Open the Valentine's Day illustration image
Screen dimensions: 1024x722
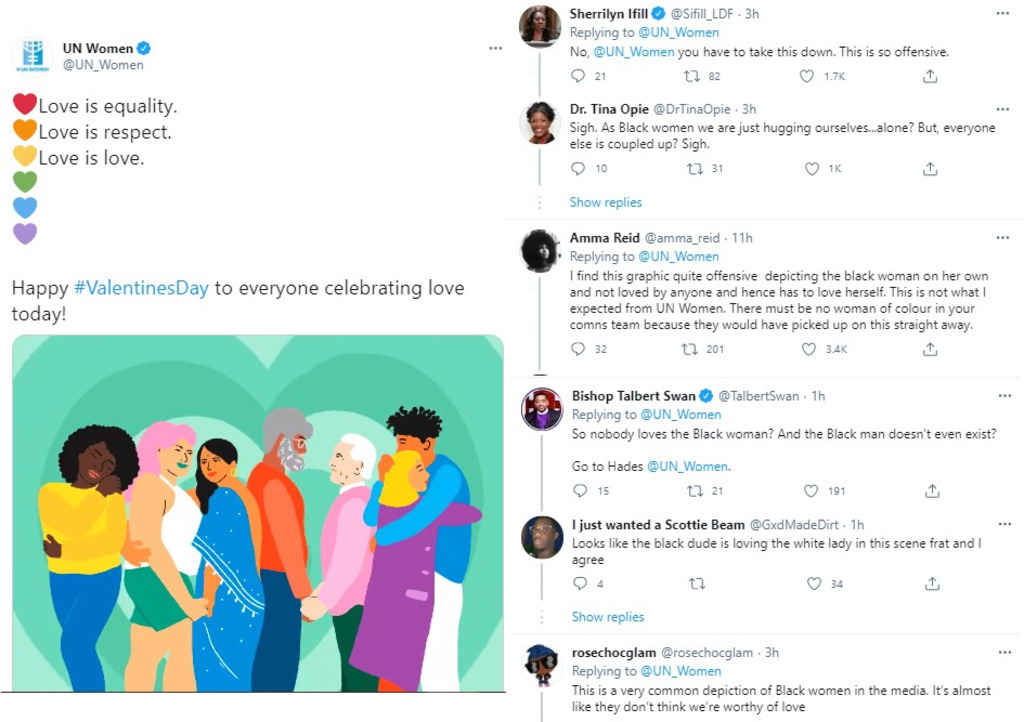pyautogui.click(x=257, y=513)
